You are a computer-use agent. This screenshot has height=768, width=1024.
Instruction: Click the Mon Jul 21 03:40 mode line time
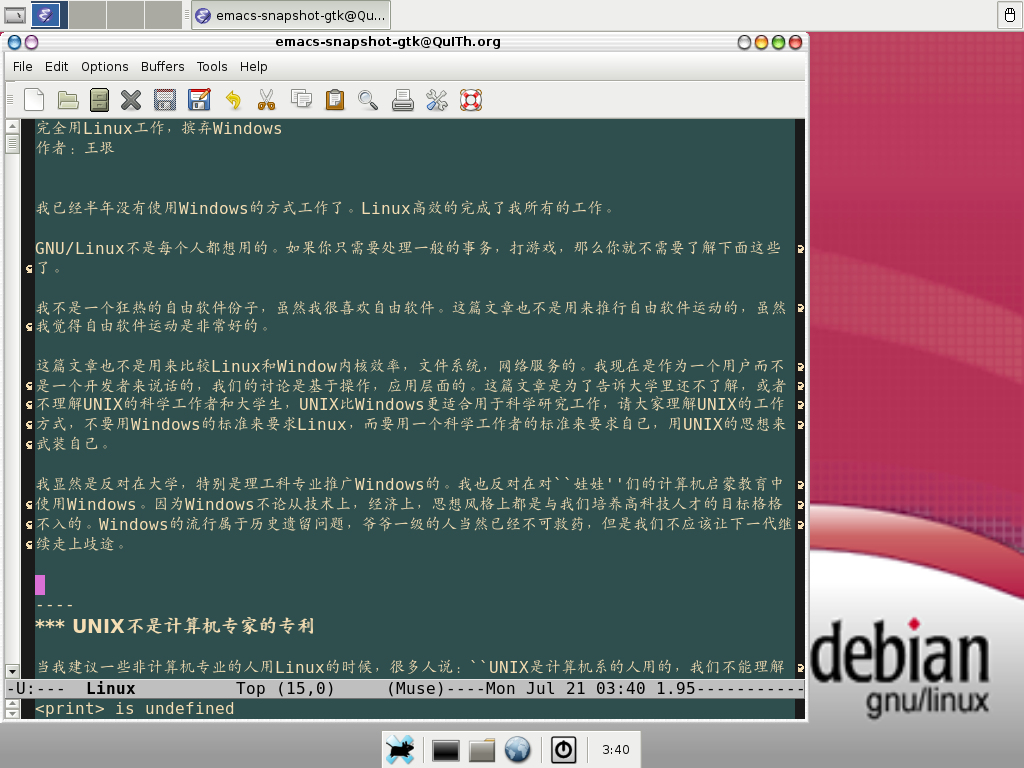(566, 688)
